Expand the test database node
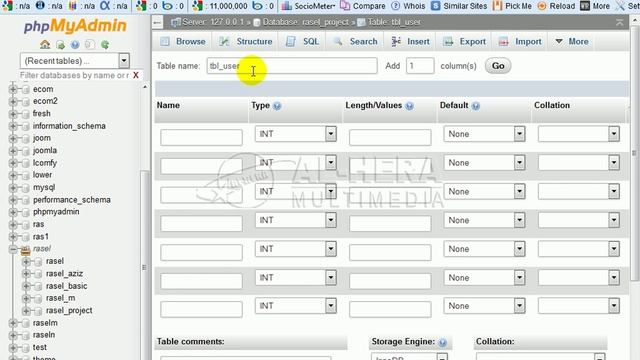Image resolution: width=640 pixels, height=360 pixels. [x=13, y=347]
